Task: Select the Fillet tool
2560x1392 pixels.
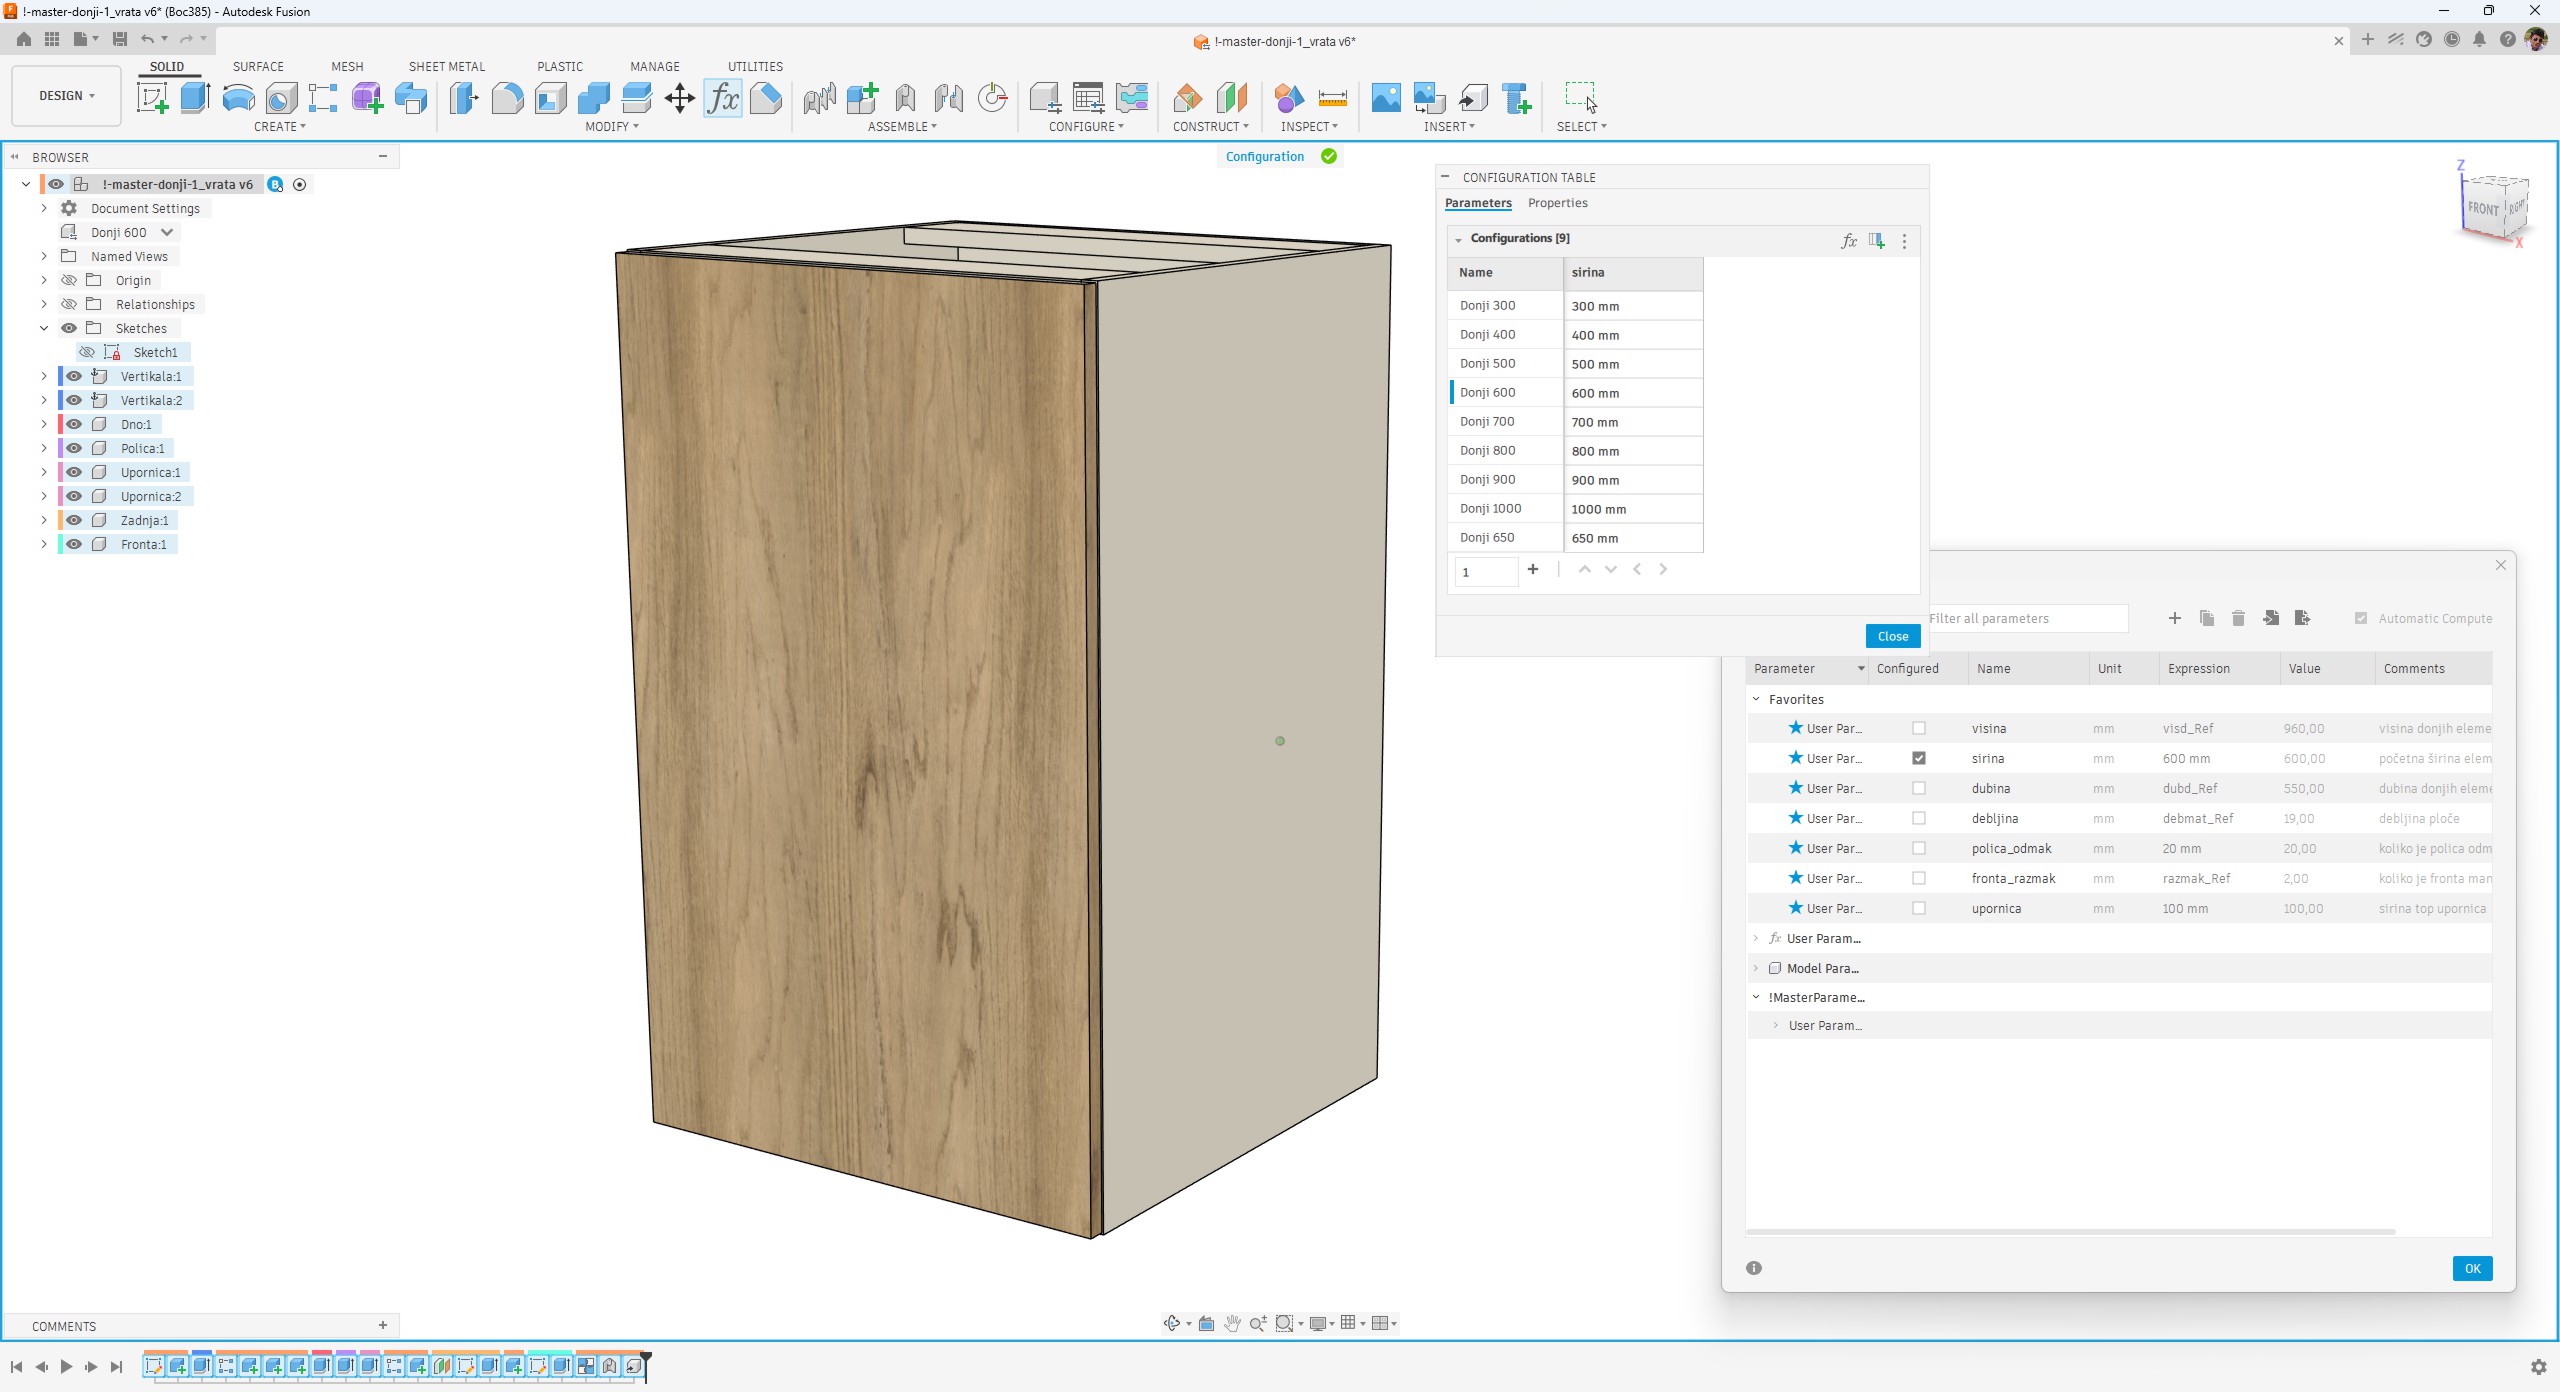Action: (x=507, y=98)
